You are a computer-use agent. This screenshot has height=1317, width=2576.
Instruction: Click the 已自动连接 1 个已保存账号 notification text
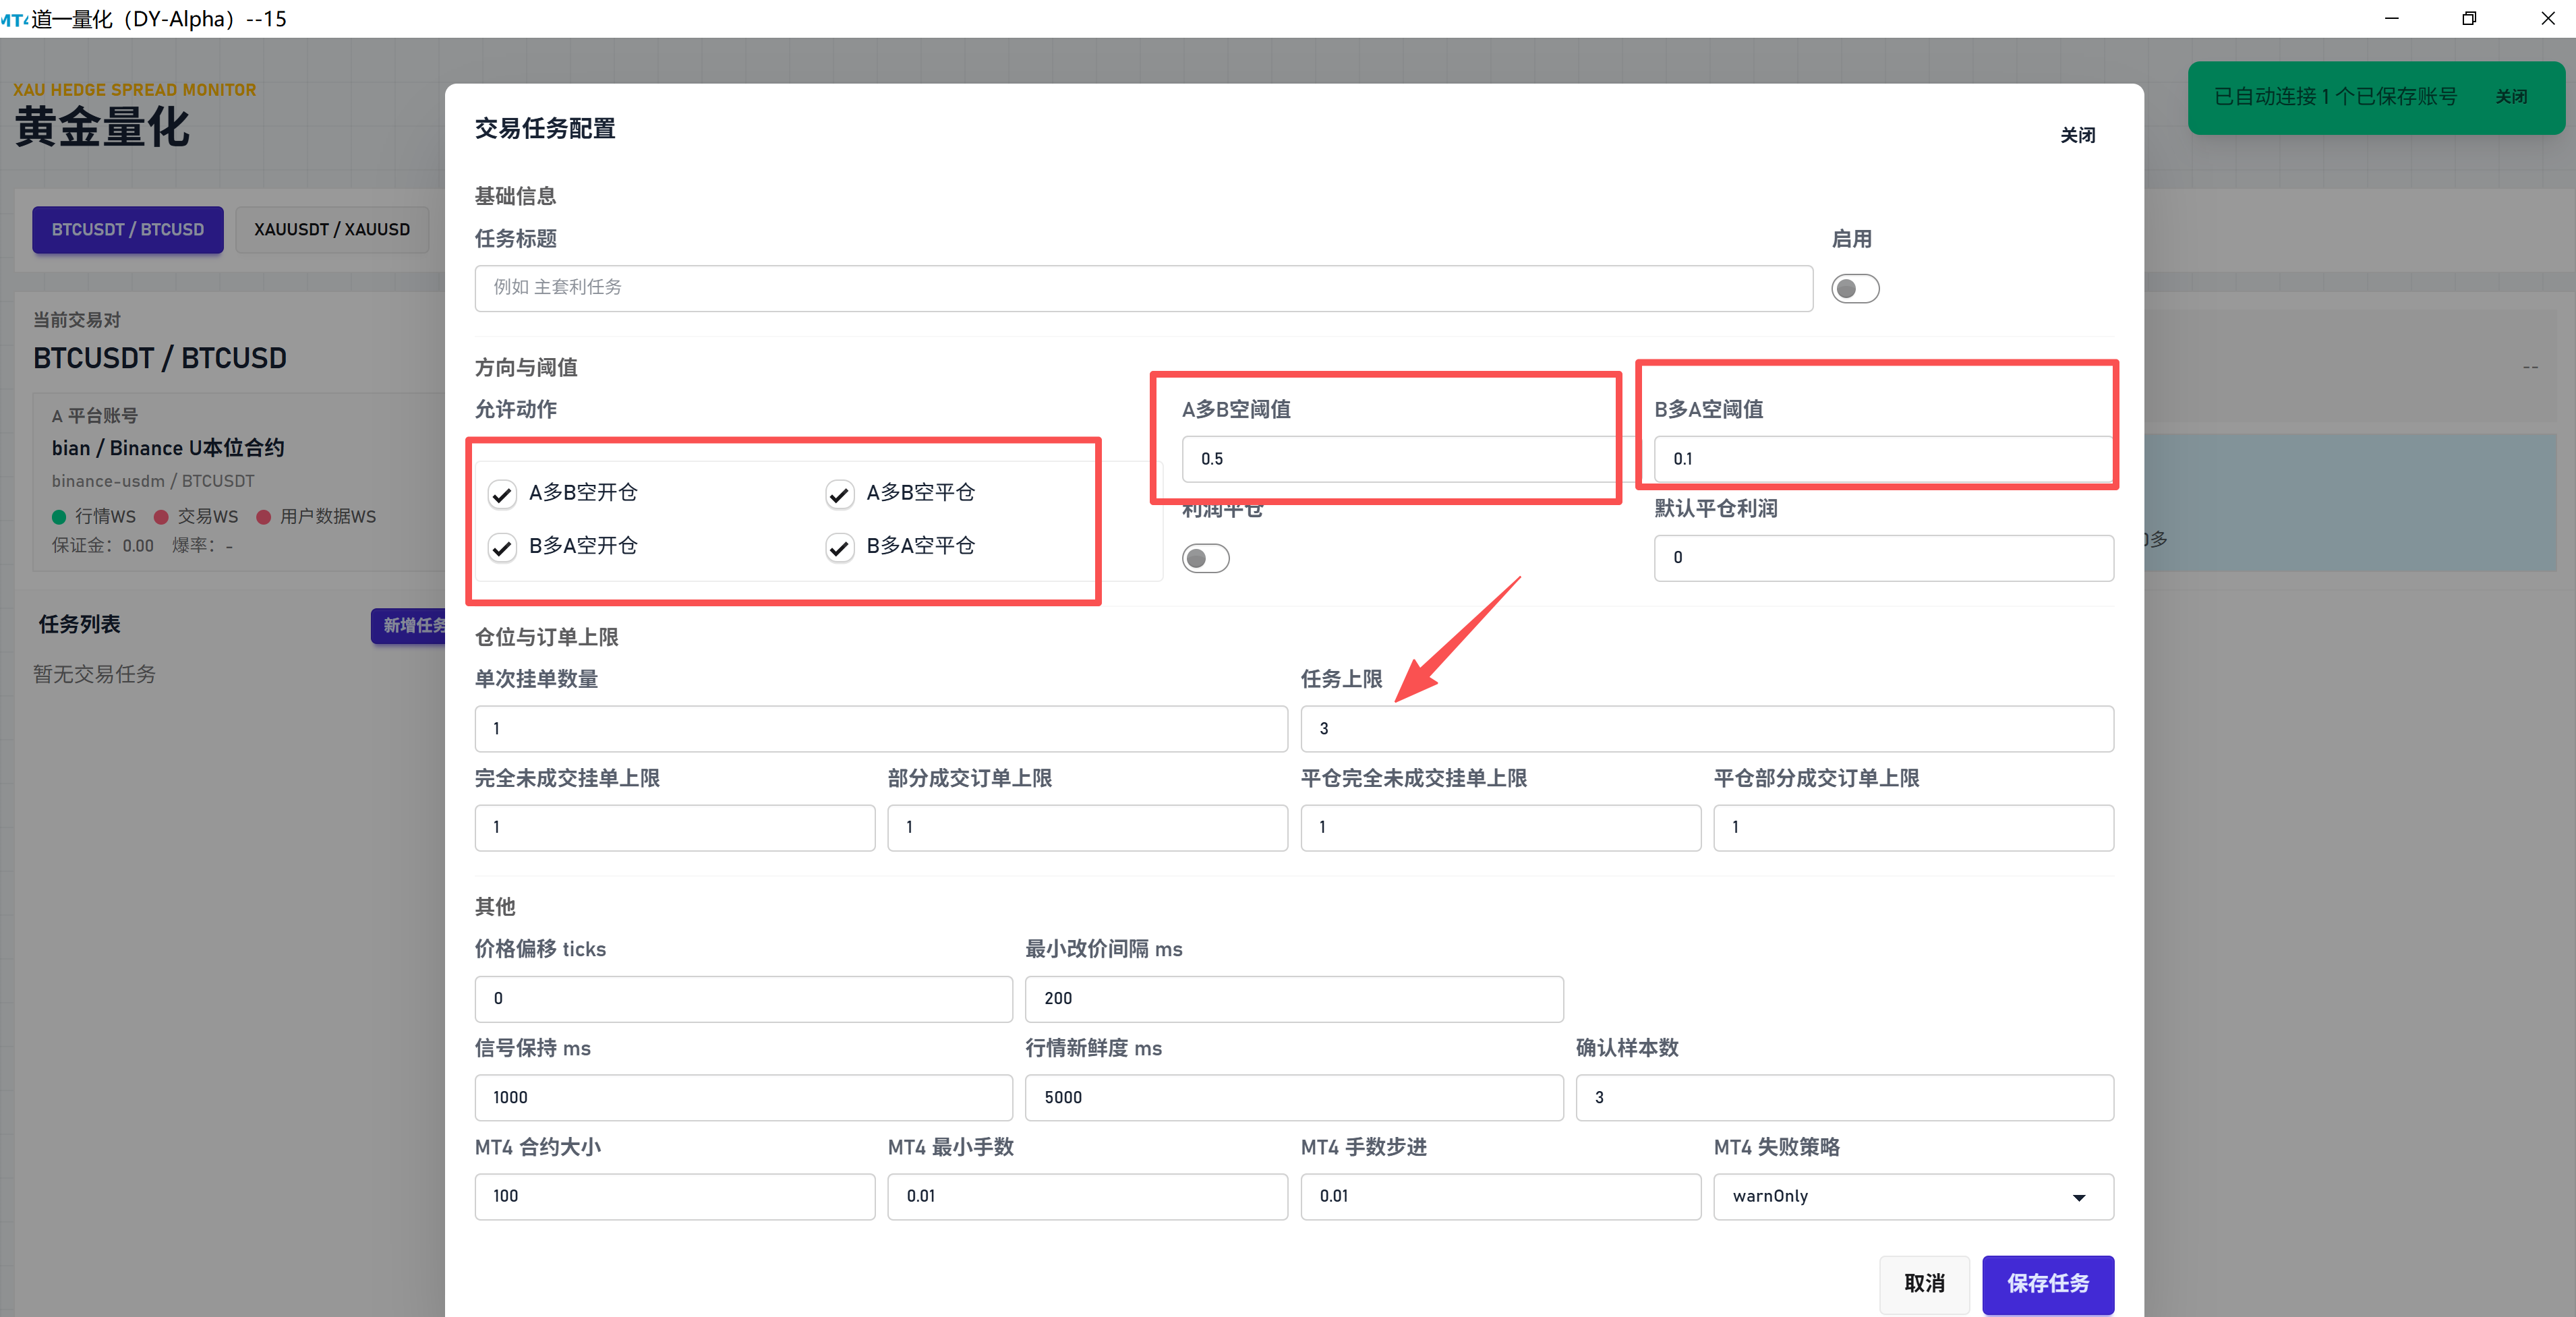tap(2335, 97)
